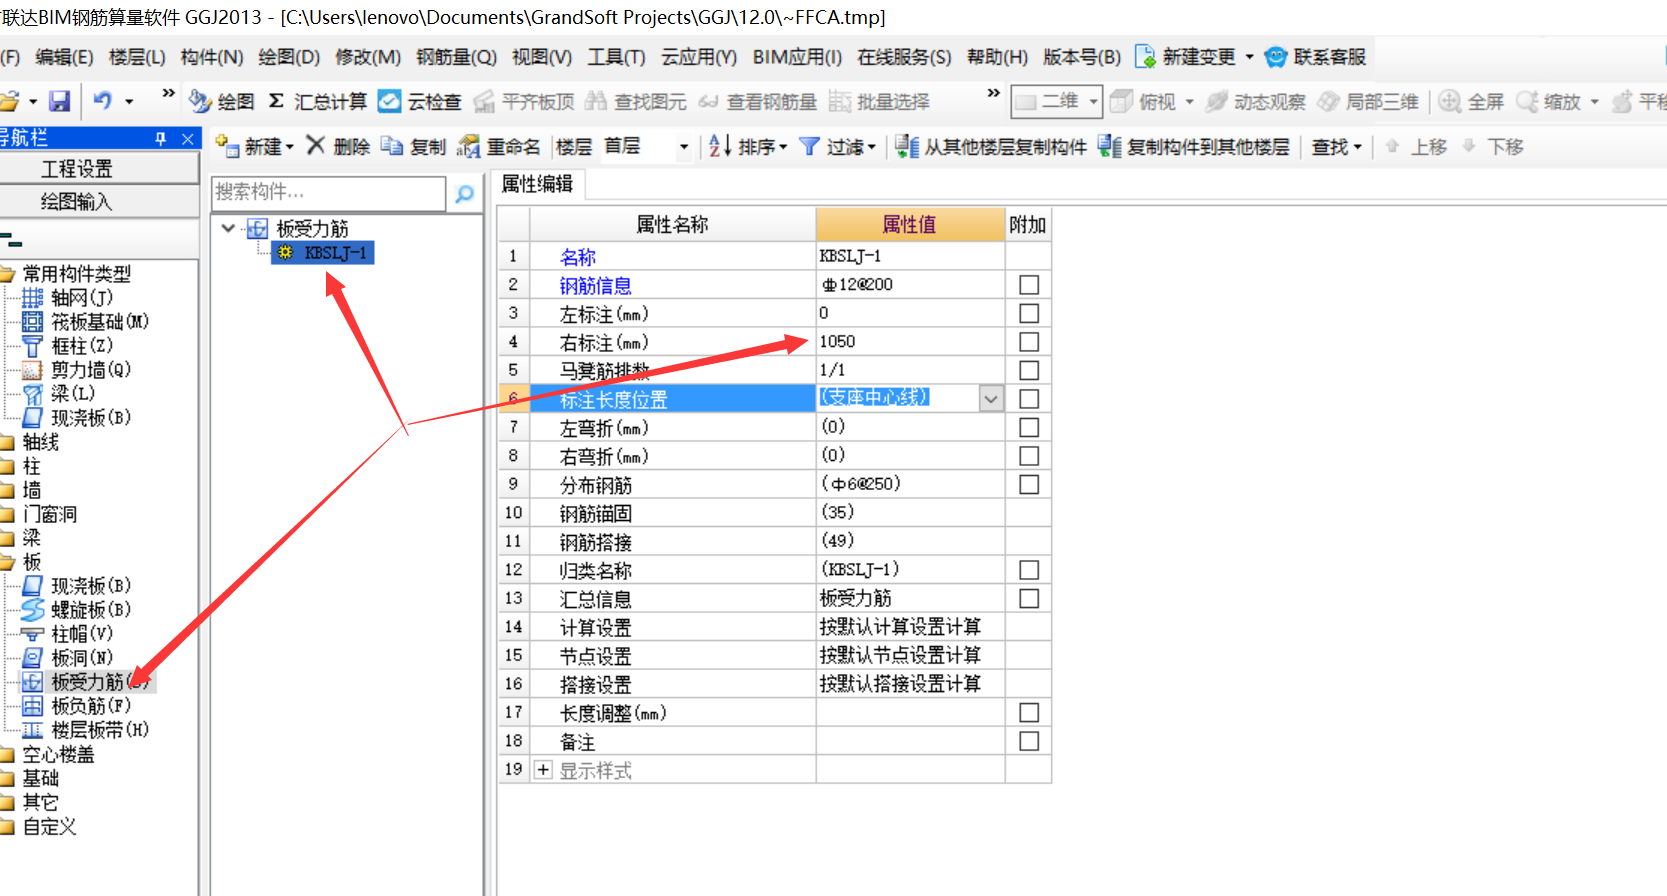The image size is (1667, 896).
Task: Click the search magnifier icon
Action: [x=464, y=193]
